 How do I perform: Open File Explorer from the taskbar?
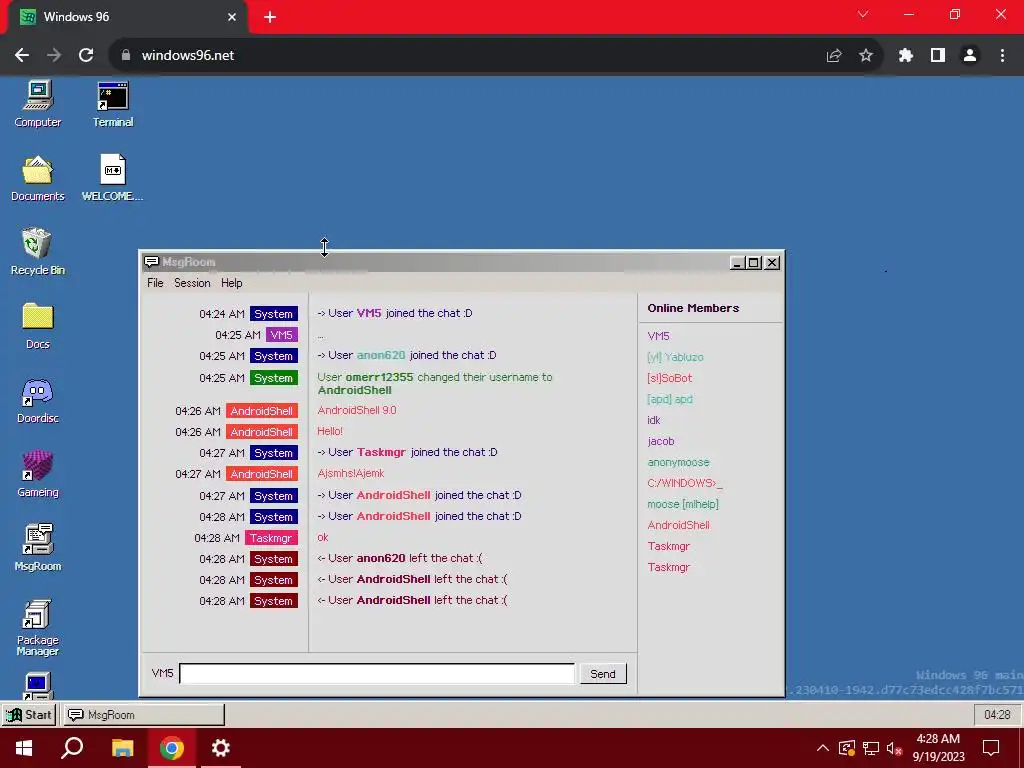(x=122, y=748)
